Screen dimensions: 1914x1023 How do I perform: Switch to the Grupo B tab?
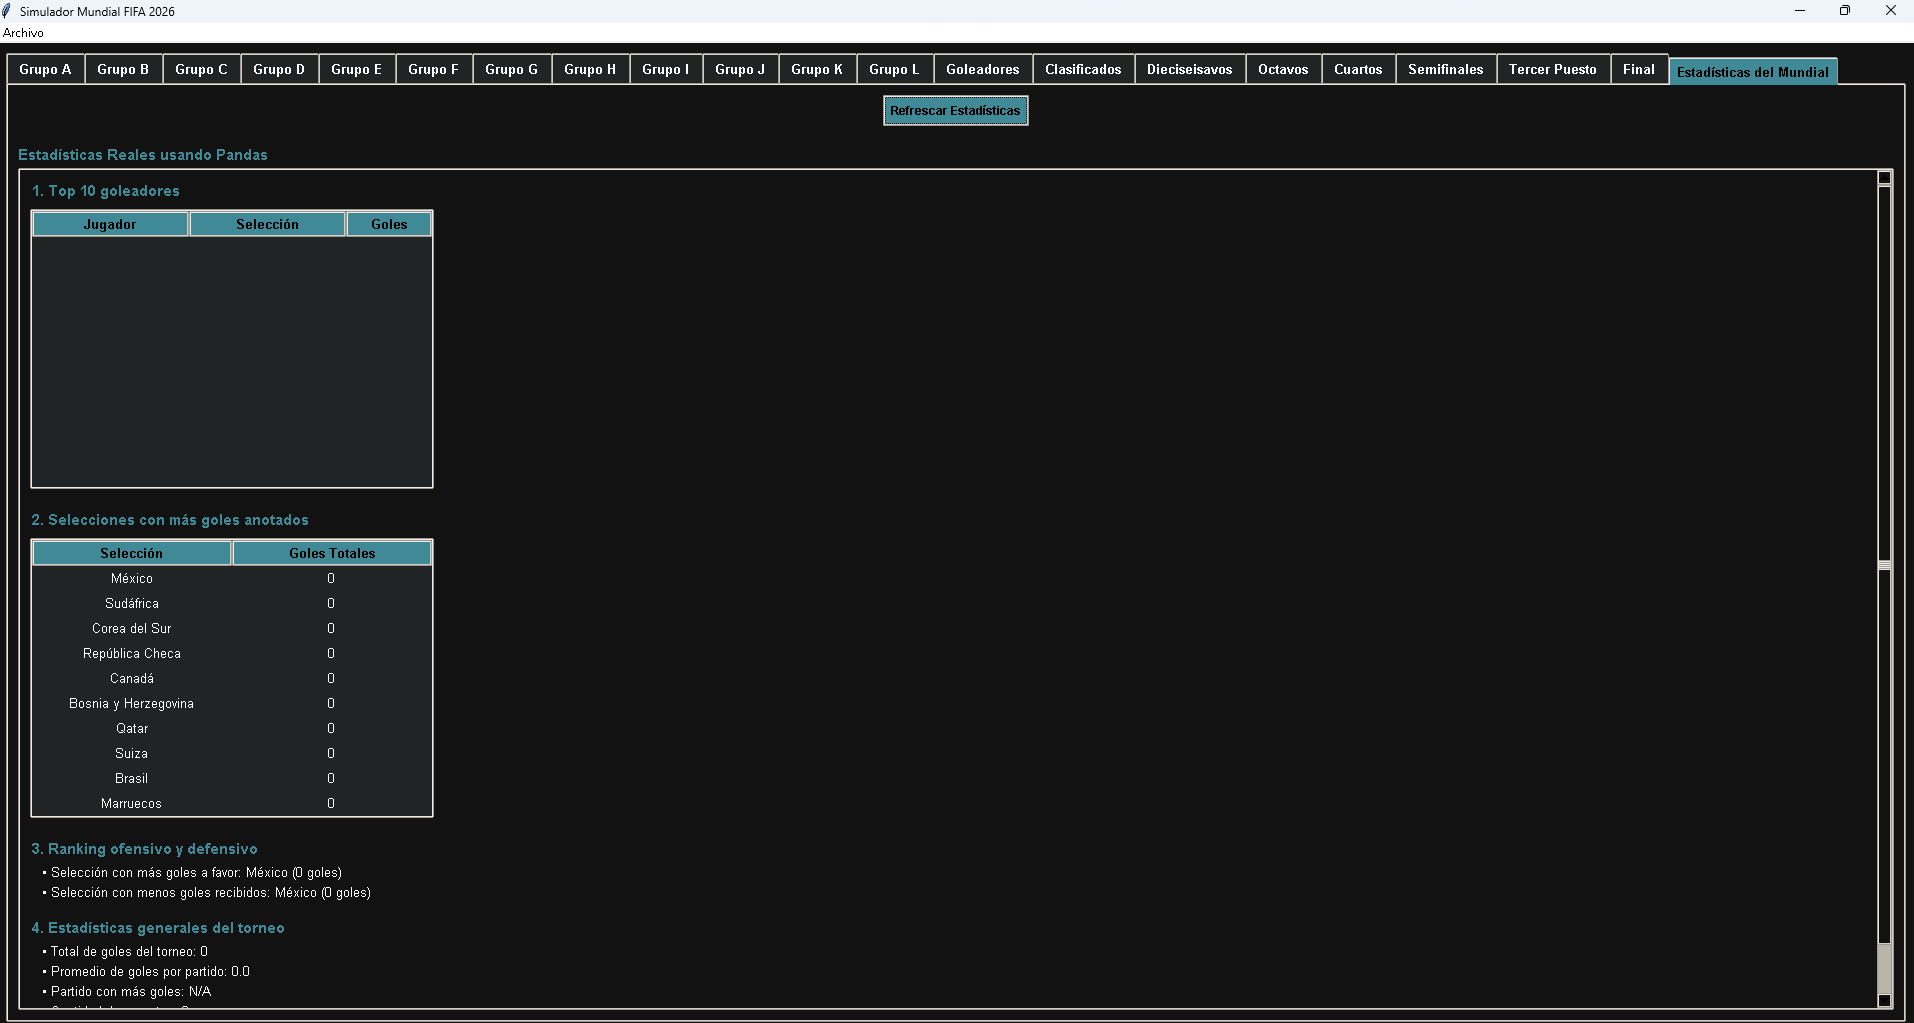tap(123, 69)
